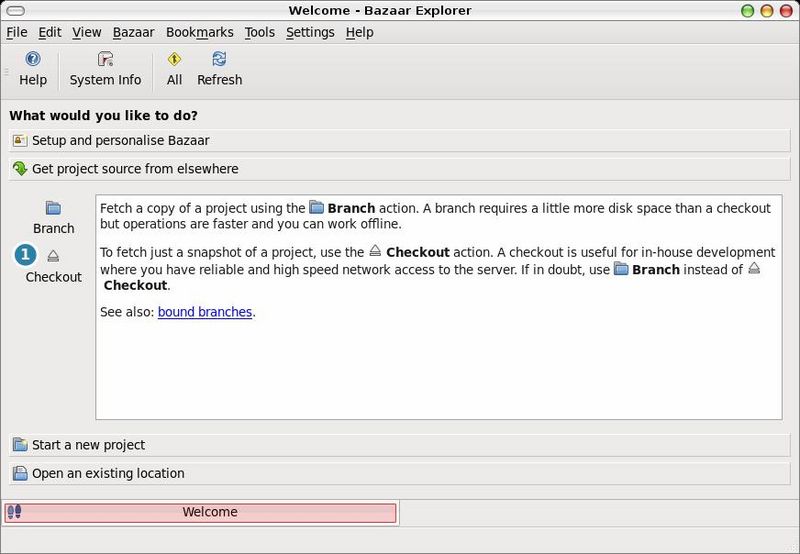Click the Setup and personalise Bazaar icon
This screenshot has width=800, height=554.
click(x=20, y=140)
